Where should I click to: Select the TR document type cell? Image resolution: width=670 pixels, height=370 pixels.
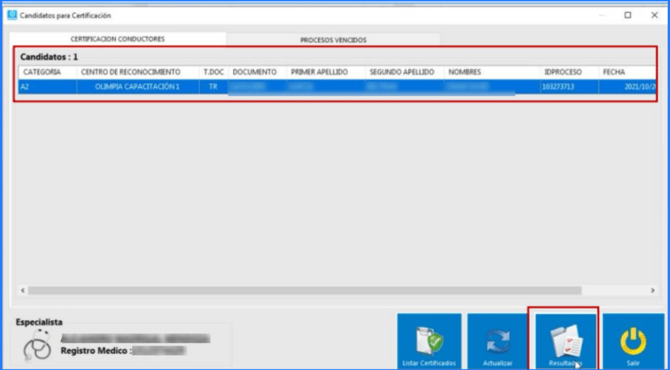(x=214, y=87)
